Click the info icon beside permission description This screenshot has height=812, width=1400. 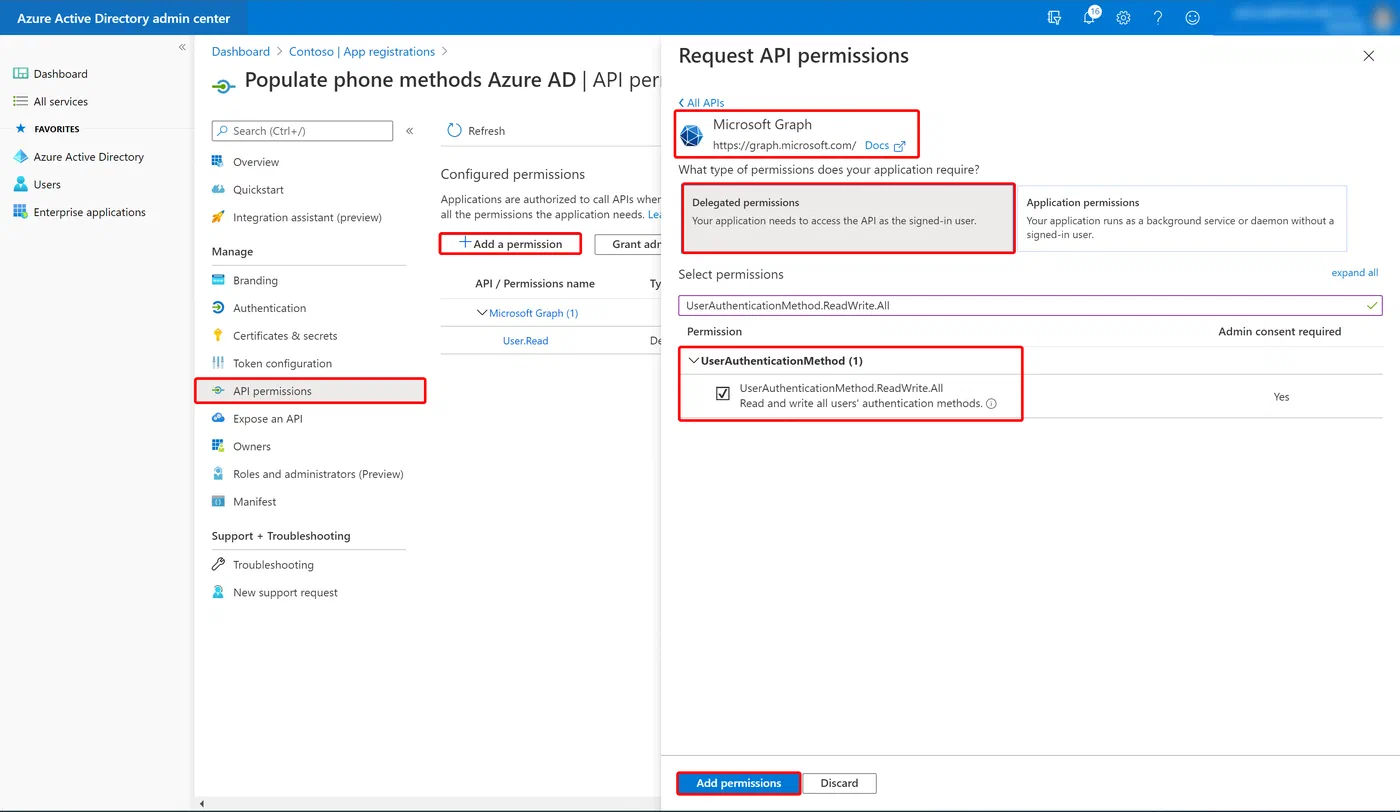(991, 404)
